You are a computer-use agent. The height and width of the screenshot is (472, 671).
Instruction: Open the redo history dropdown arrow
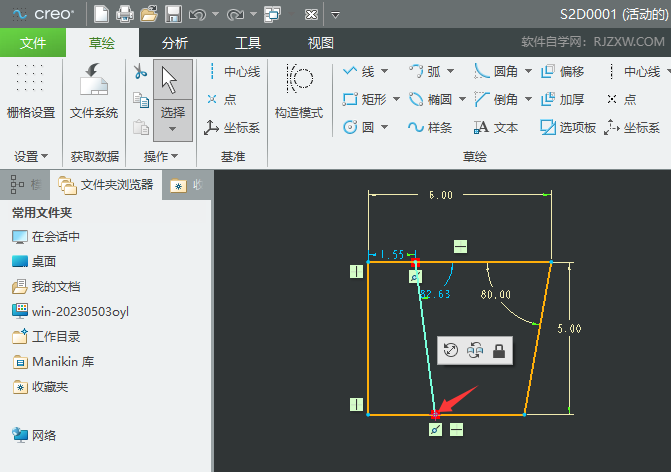pos(253,14)
